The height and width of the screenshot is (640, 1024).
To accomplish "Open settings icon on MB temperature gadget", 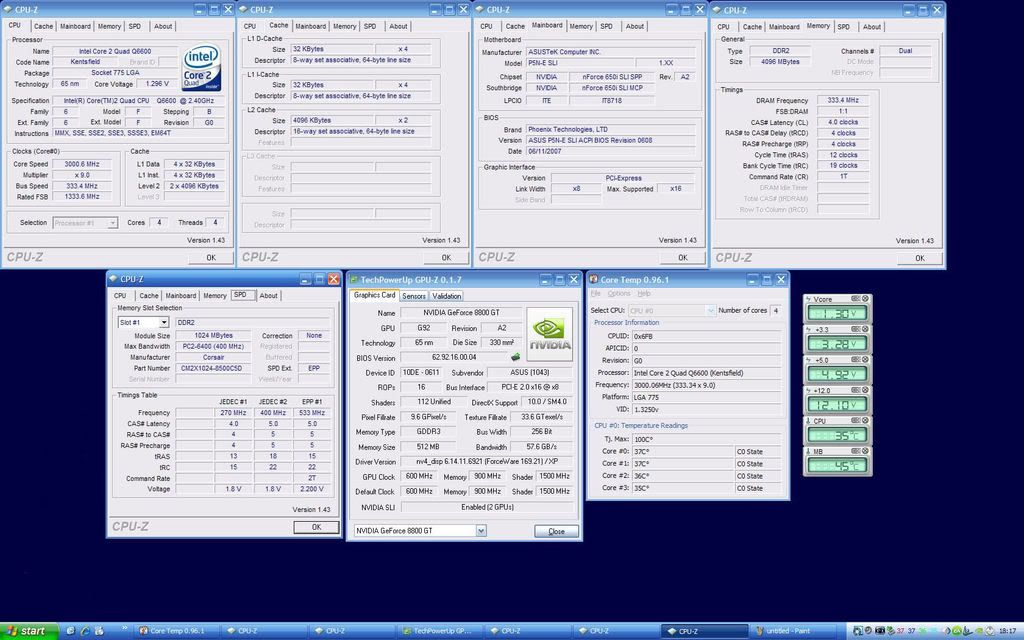I will (x=856, y=451).
